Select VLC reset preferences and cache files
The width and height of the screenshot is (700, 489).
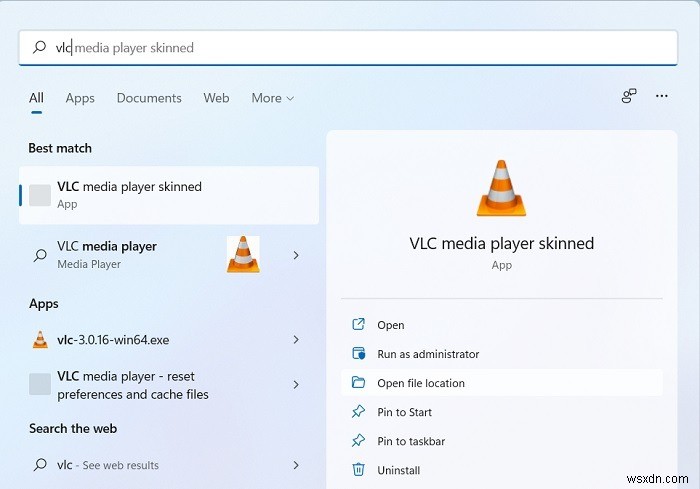169,385
